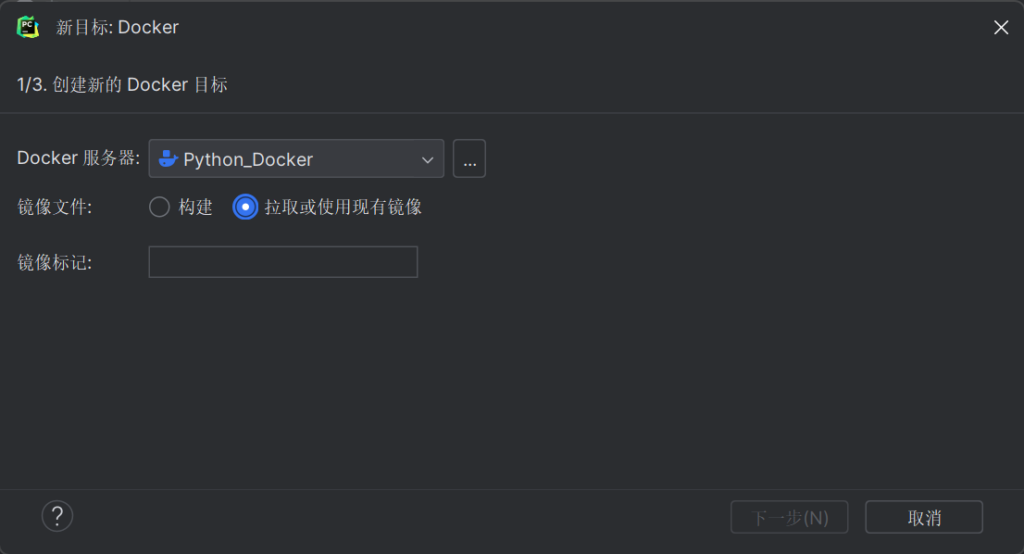
Task: Focus the 镜像标记 text input field
Action: 283,262
